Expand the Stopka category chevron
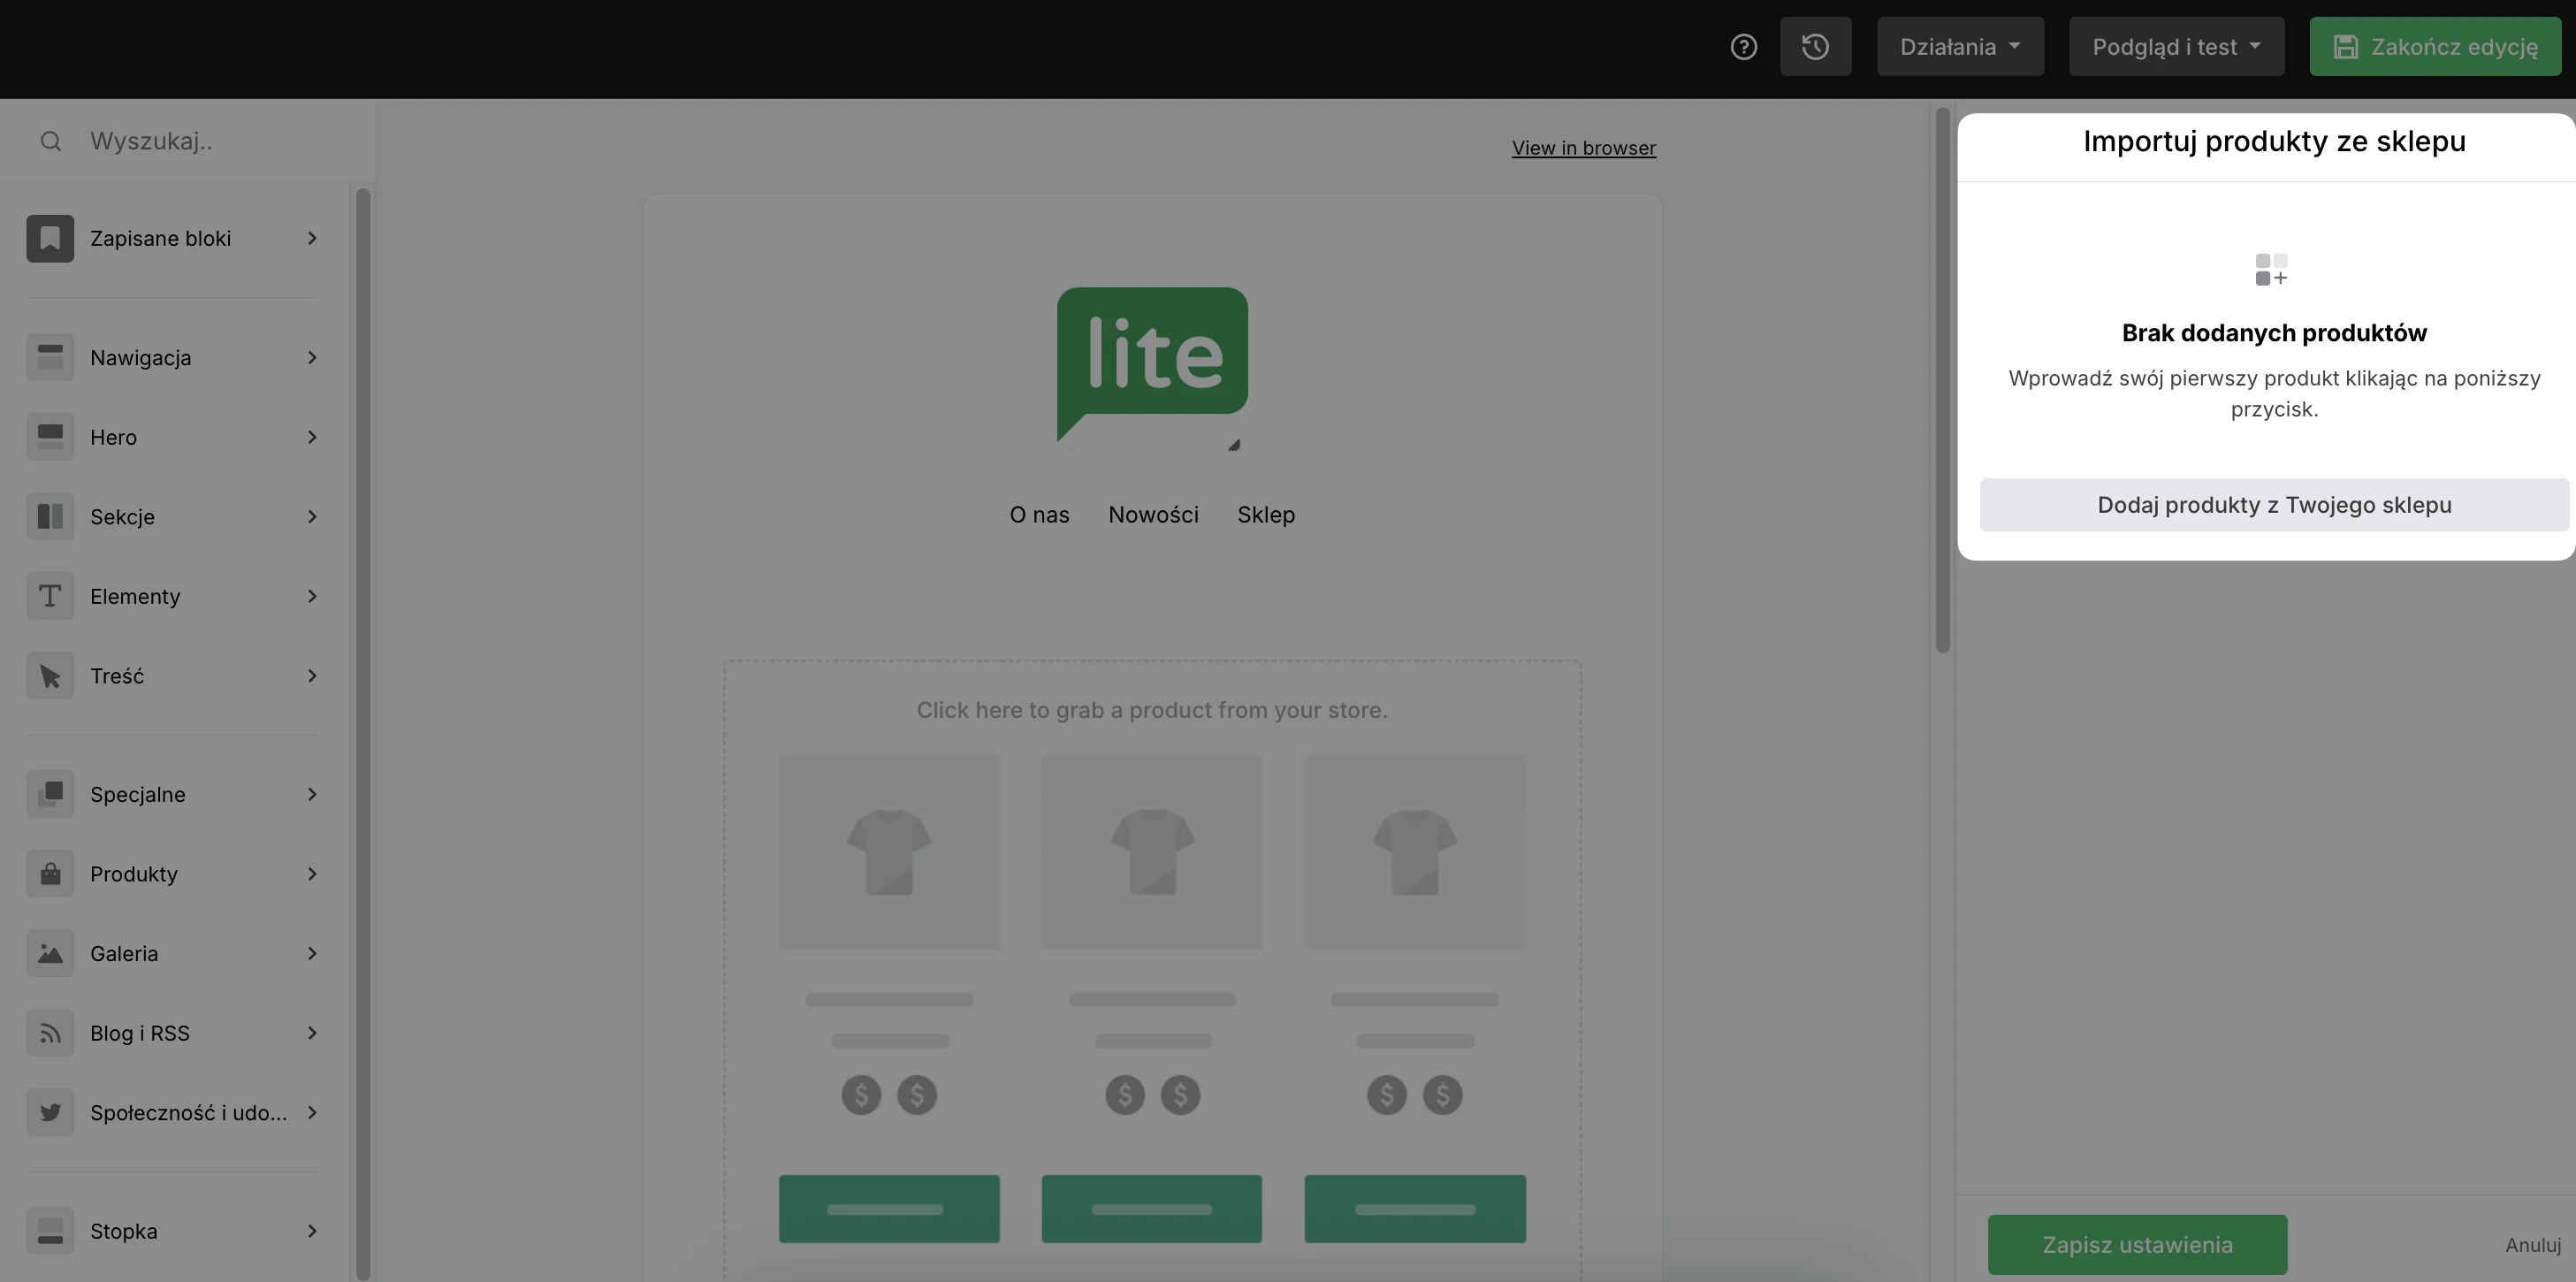This screenshot has height=1282, width=2576. [x=312, y=1231]
